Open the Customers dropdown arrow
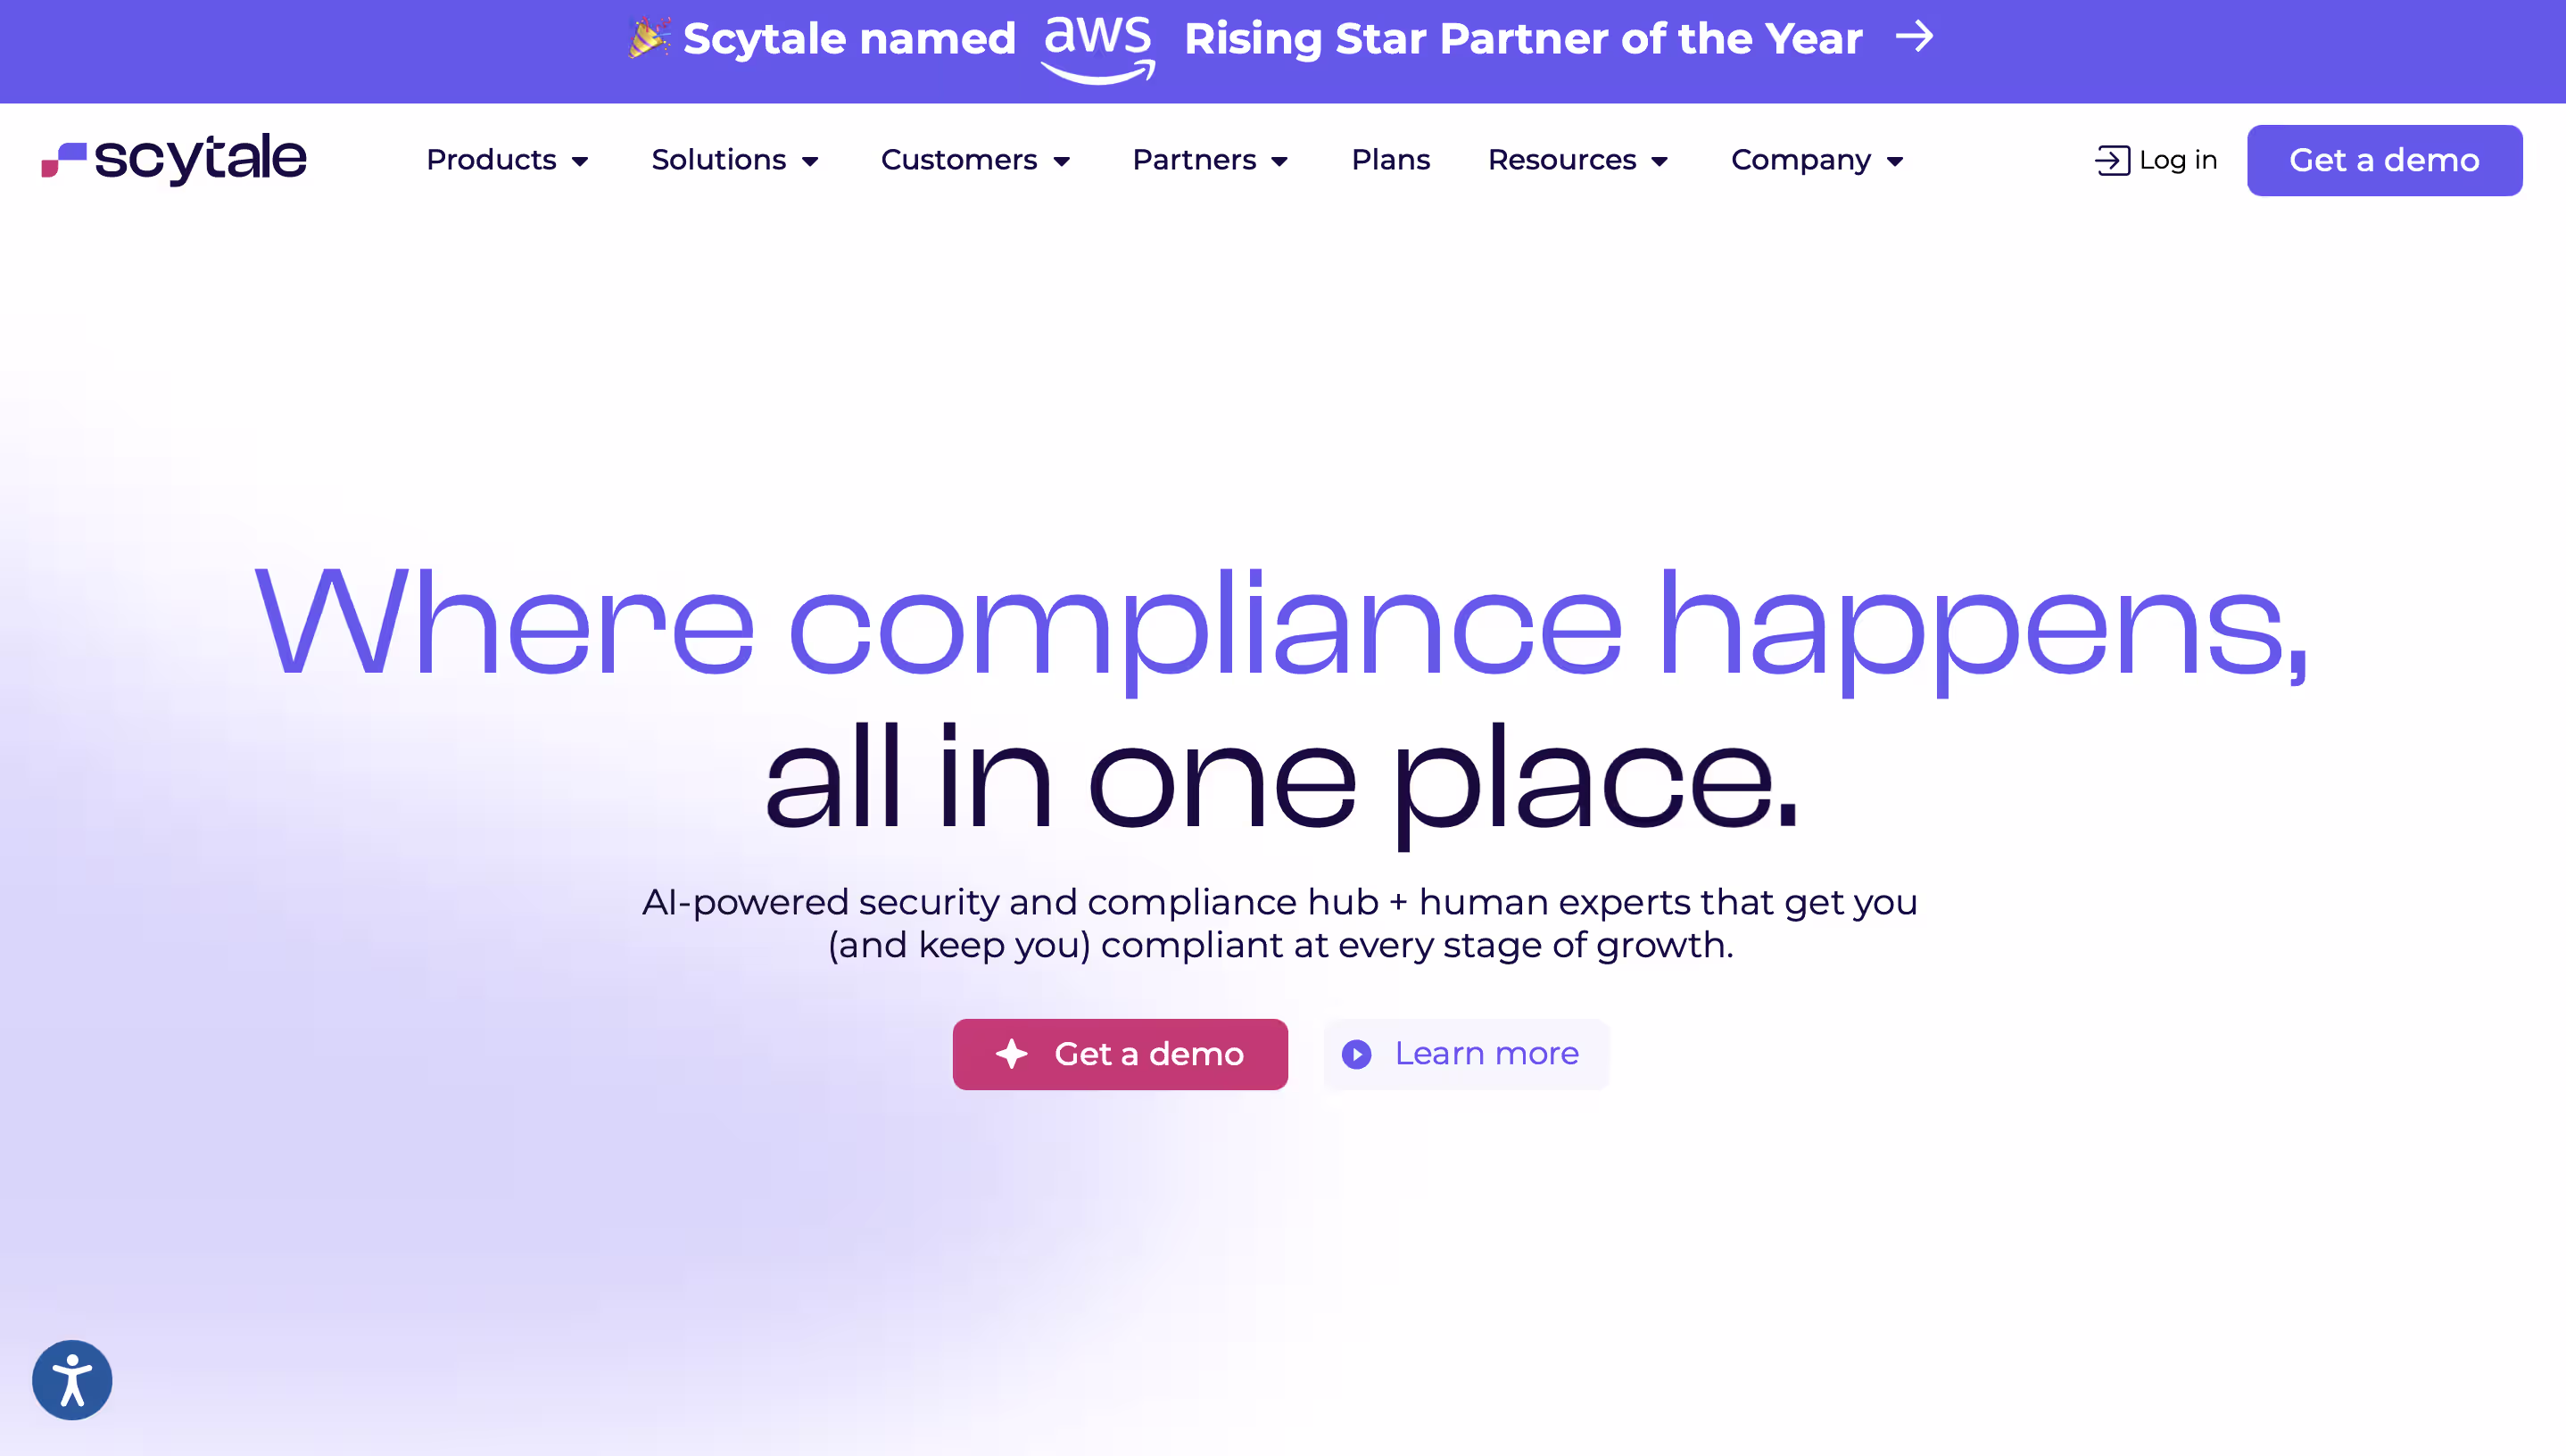The image size is (2566, 1456). tap(1062, 161)
